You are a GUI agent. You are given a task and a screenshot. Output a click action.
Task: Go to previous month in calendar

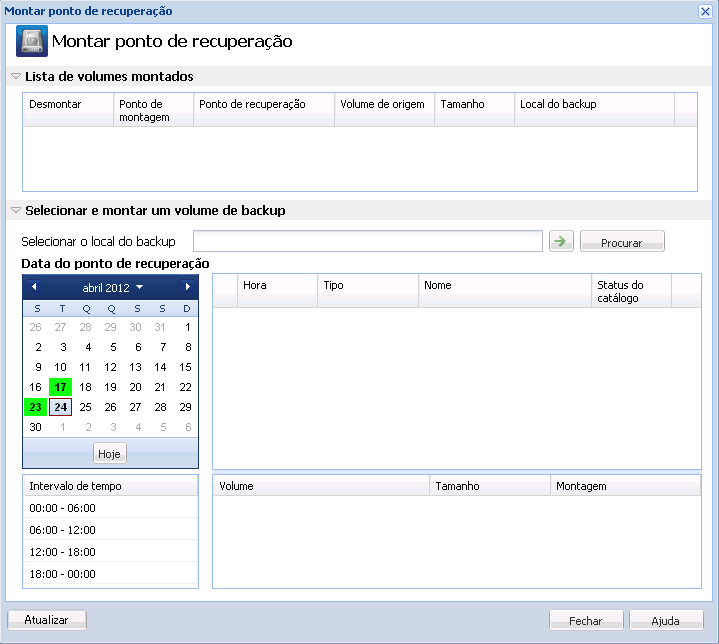coord(34,287)
